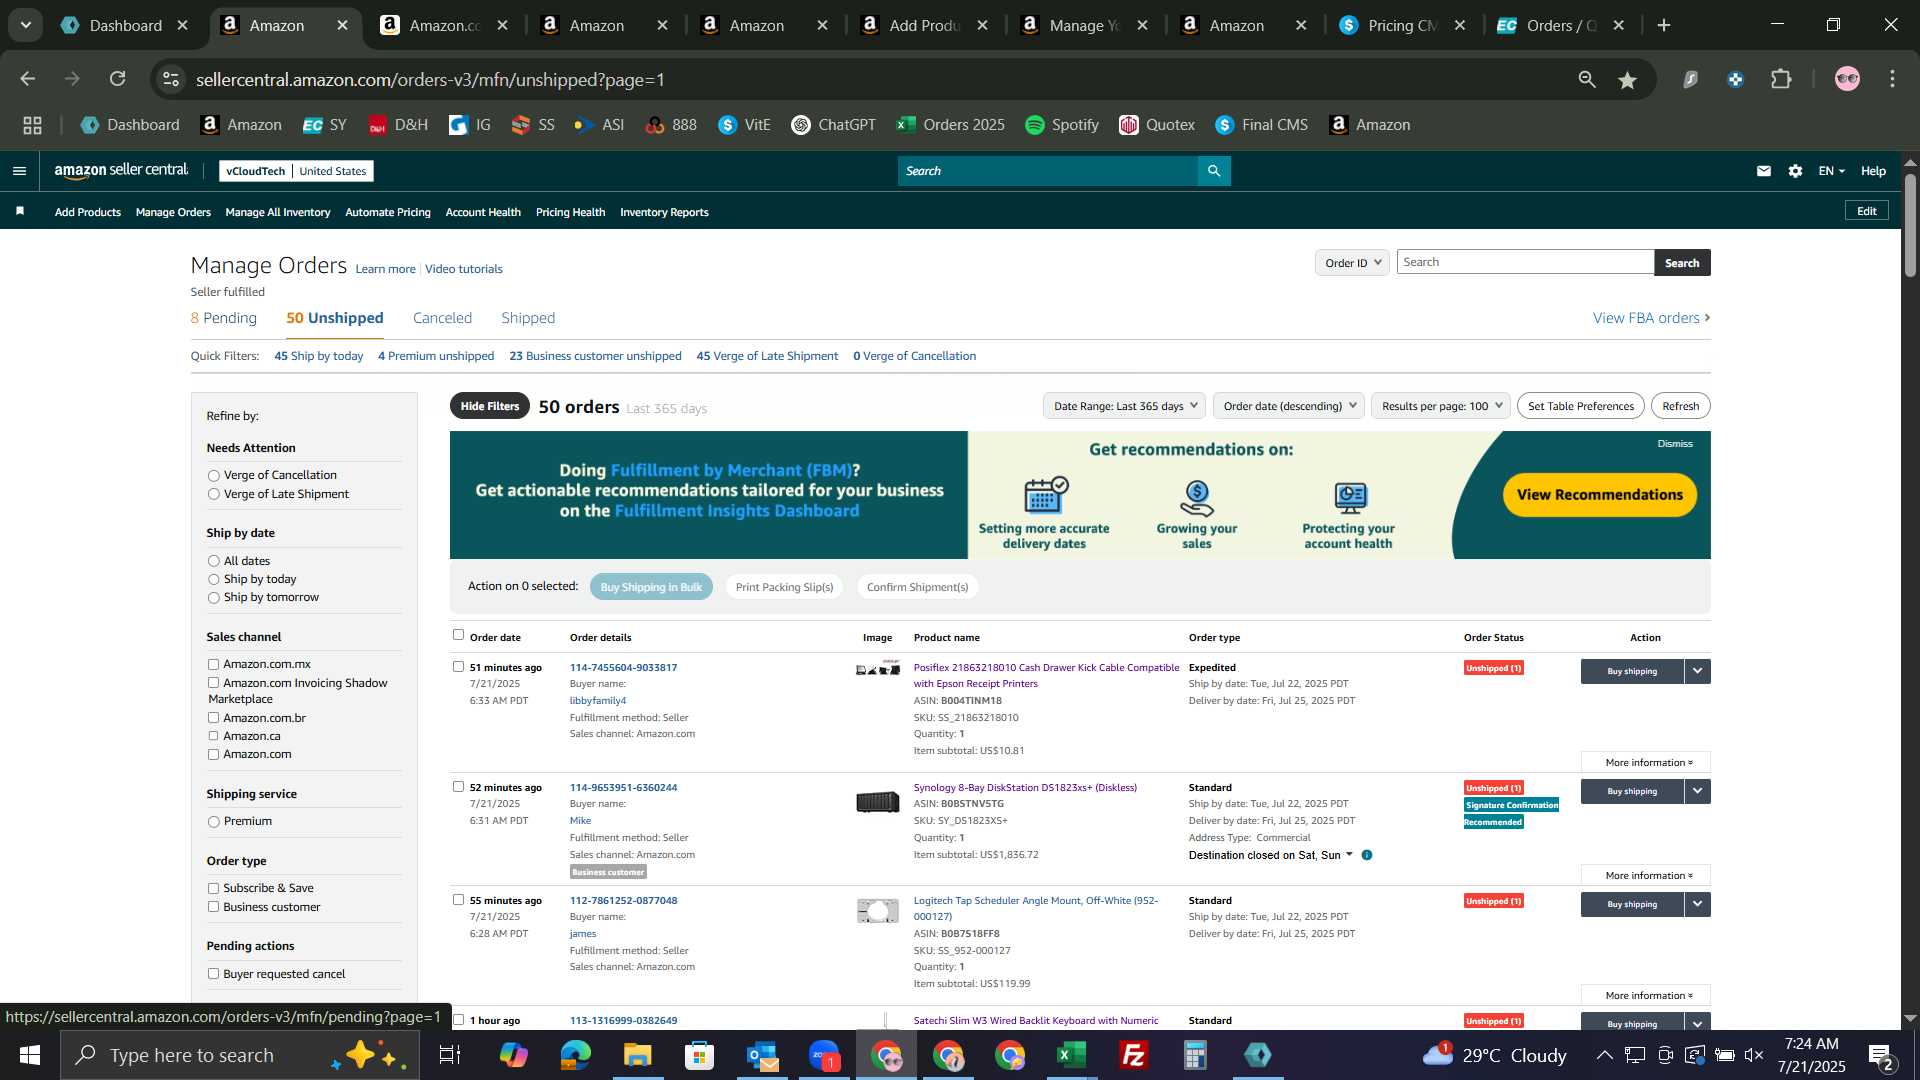Expand the browser tab search chevron
Screen dimensions: 1920x1080
click(25, 25)
